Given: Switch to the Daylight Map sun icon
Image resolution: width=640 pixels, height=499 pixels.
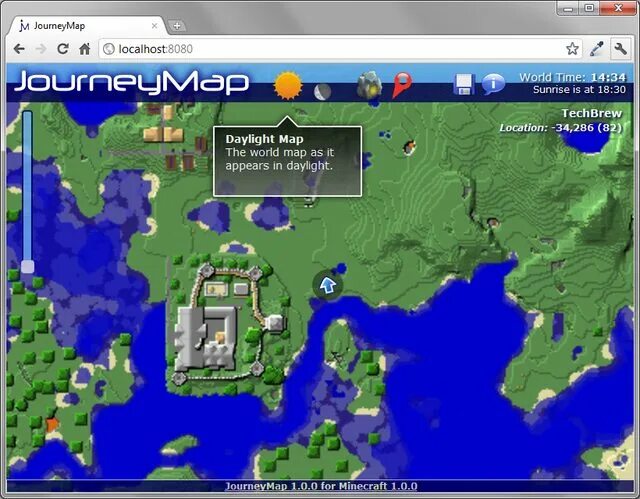Looking at the screenshot, I should coord(288,86).
